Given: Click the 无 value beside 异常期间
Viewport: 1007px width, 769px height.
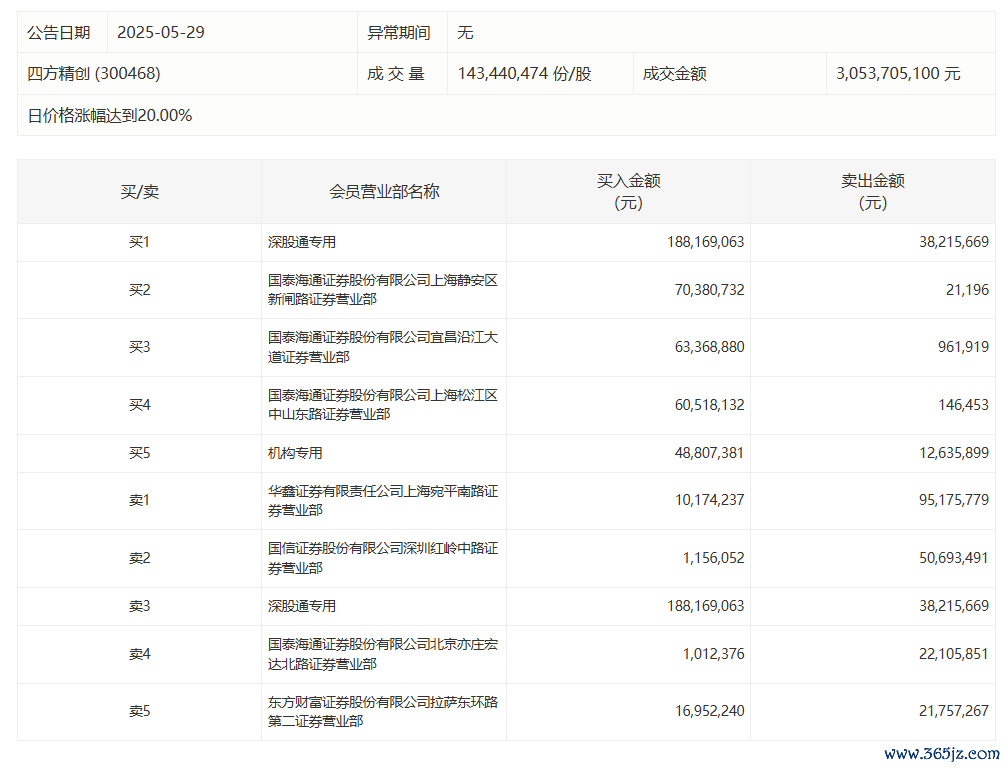Looking at the screenshot, I should pos(465,33).
